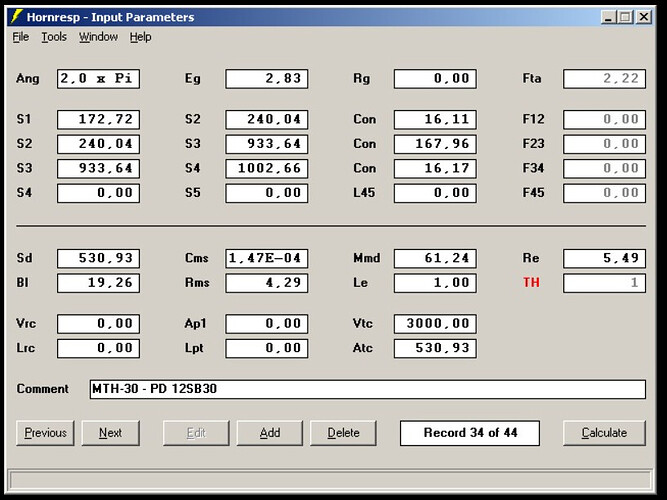Advance with the Next button

pos(111,433)
